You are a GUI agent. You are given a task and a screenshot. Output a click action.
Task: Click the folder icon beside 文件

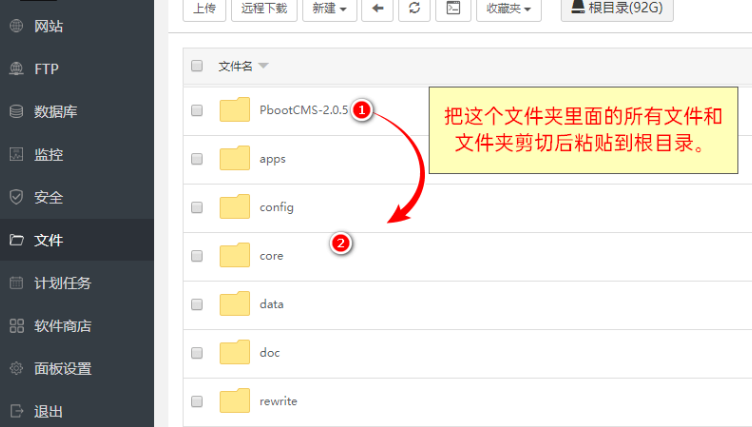(16, 240)
